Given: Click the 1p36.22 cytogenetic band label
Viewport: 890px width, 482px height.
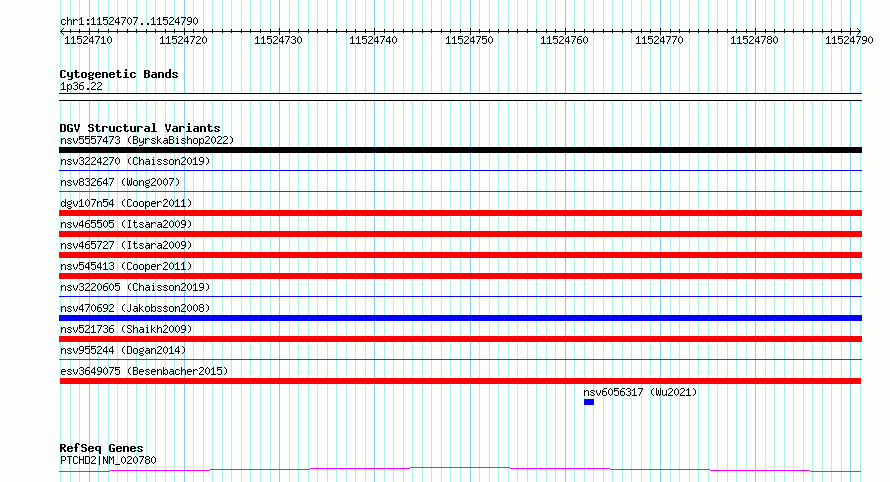Looking at the screenshot, I should (x=81, y=86).
